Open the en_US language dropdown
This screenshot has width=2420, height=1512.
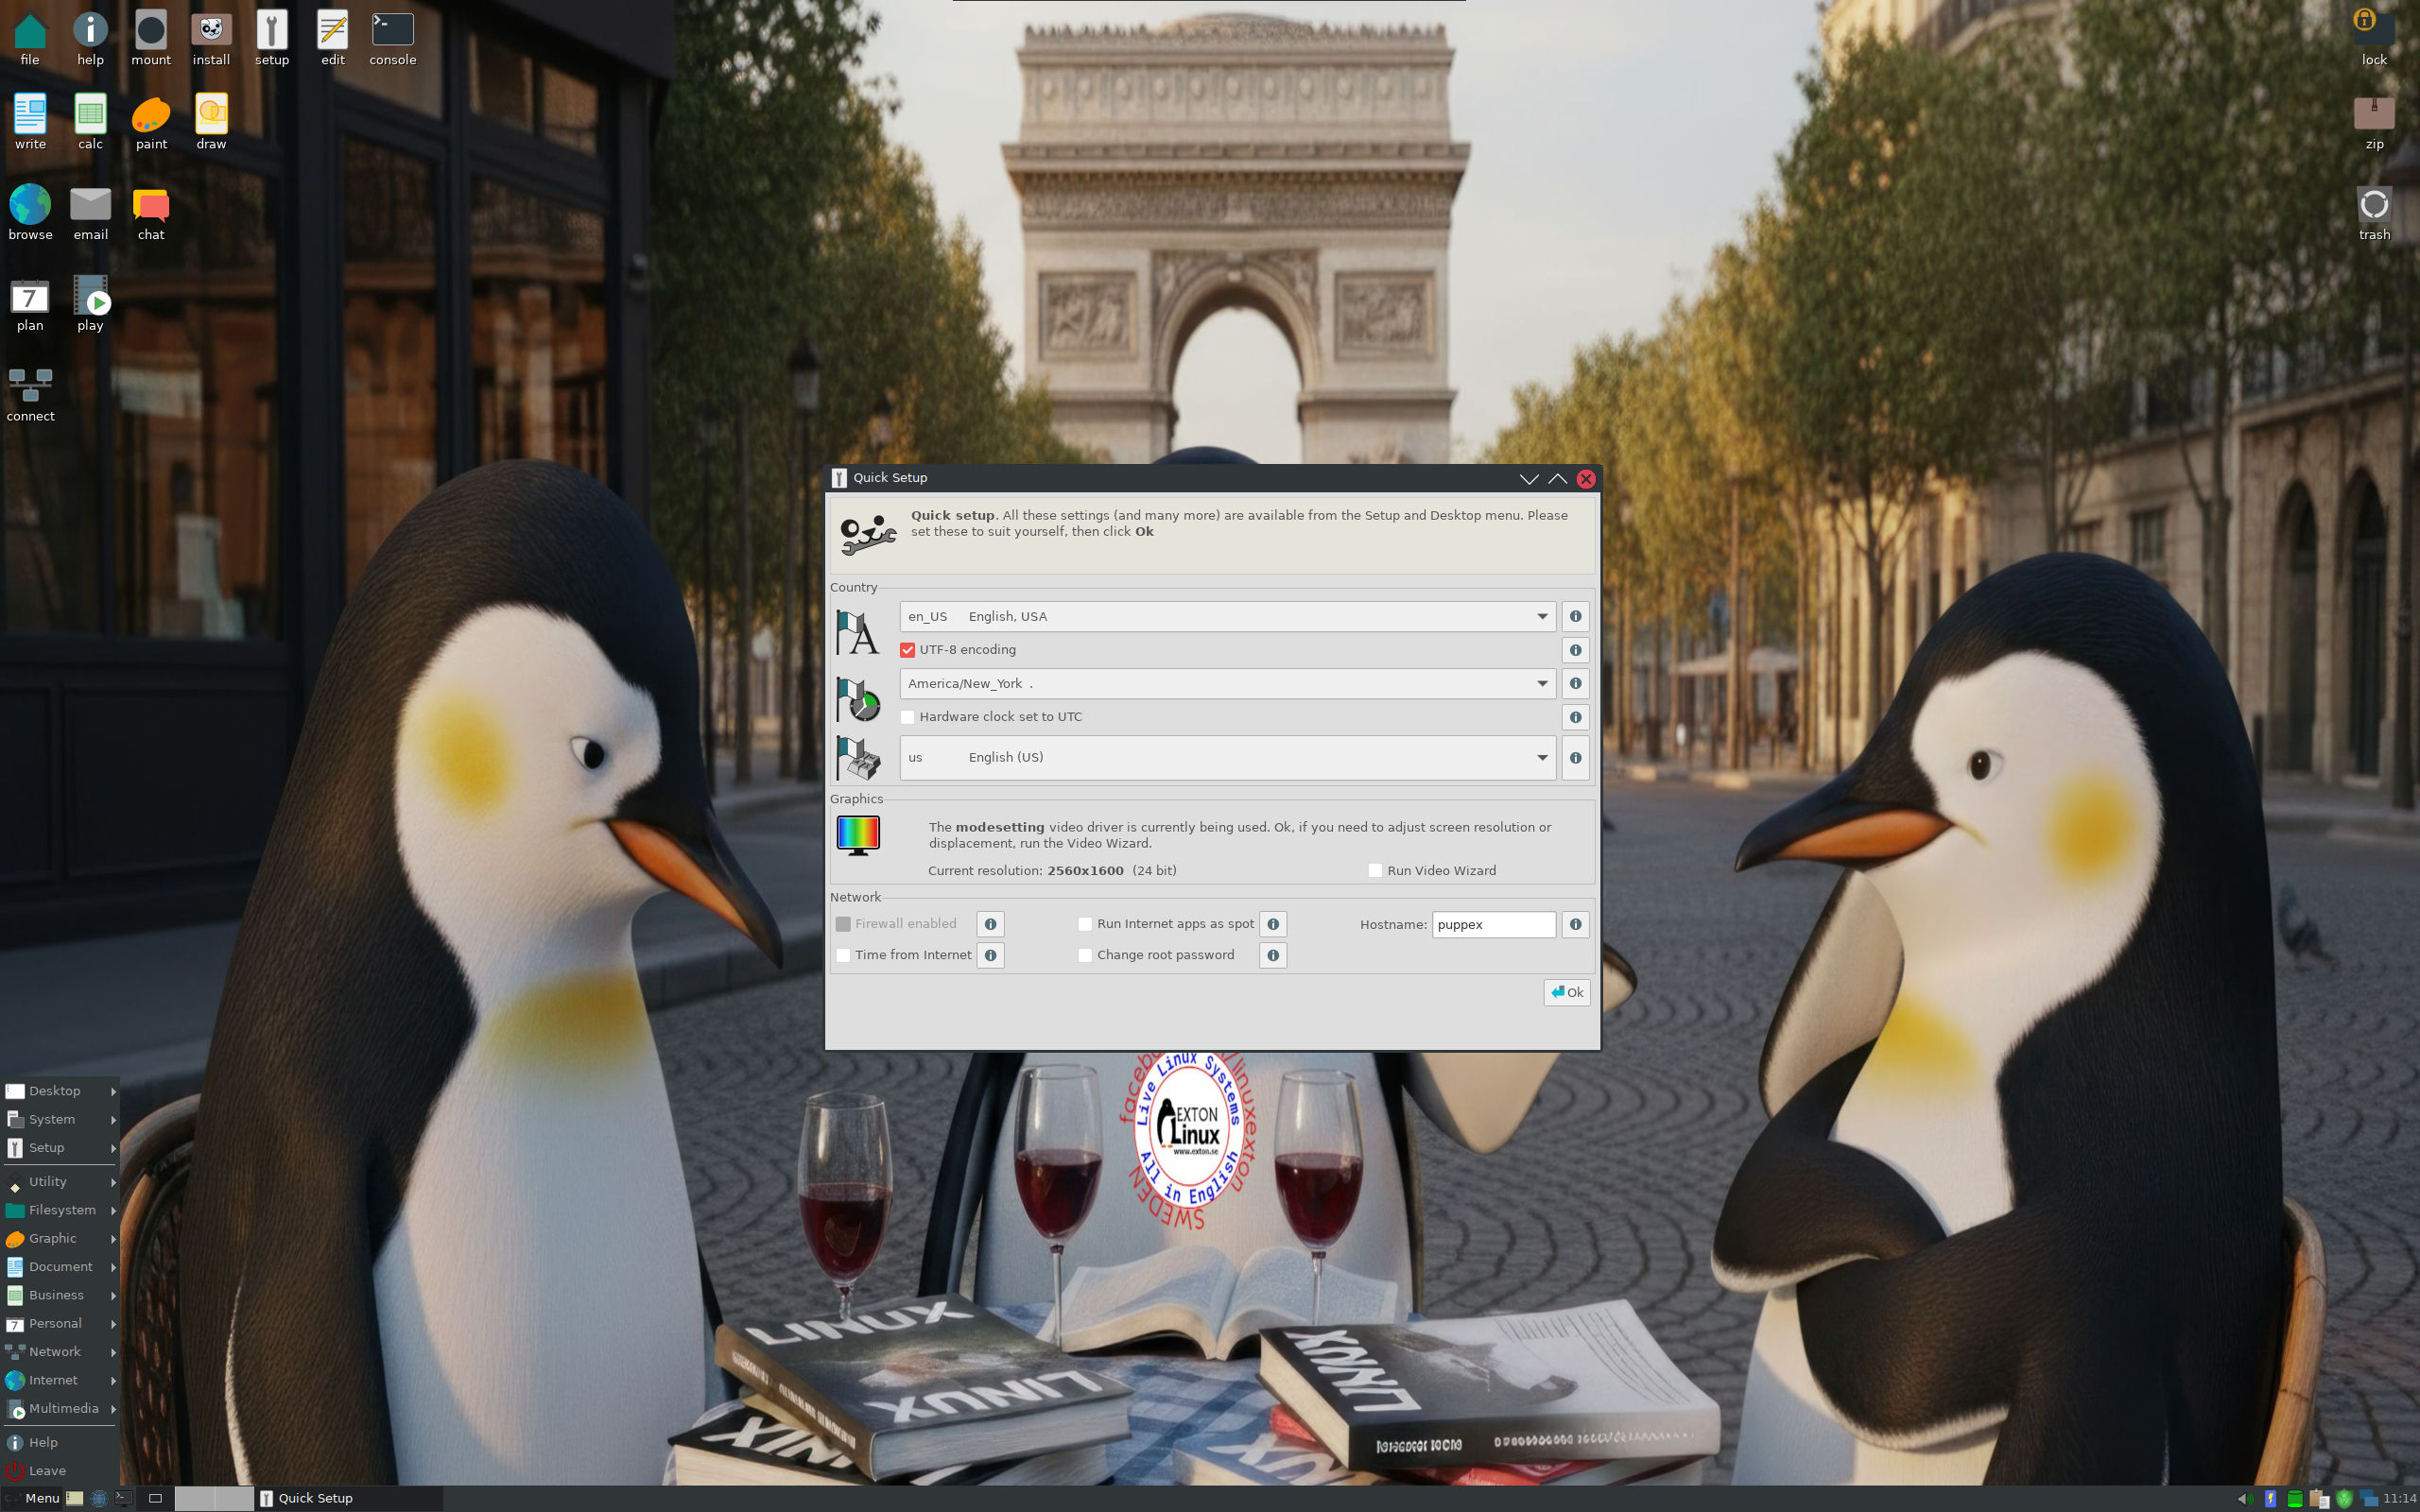(x=1227, y=616)
